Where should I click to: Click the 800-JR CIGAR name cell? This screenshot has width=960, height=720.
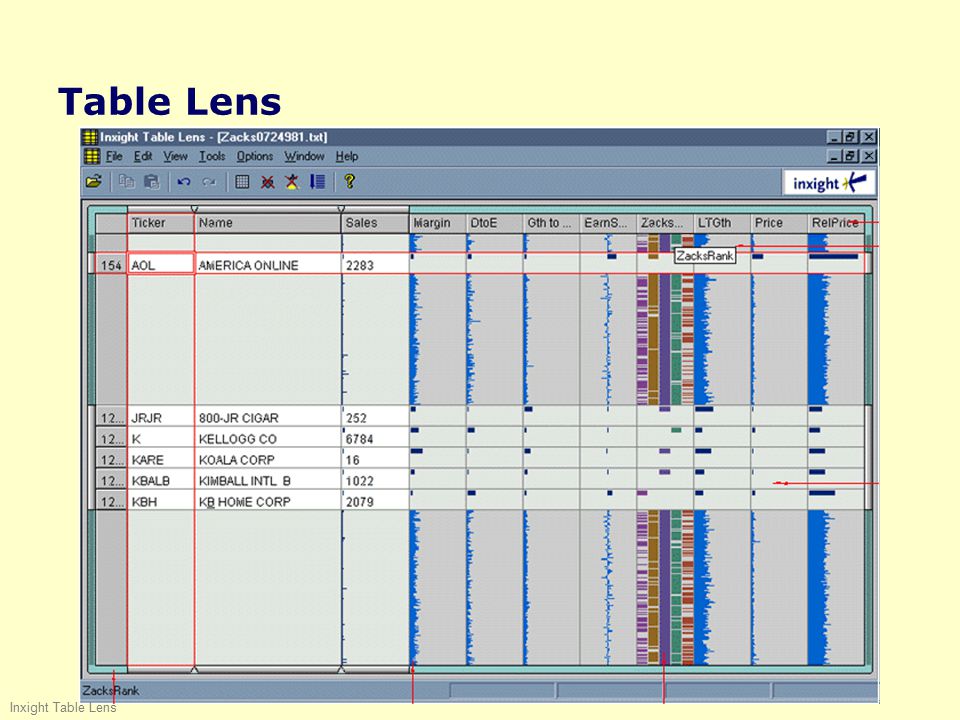click(x=268, y=418)
